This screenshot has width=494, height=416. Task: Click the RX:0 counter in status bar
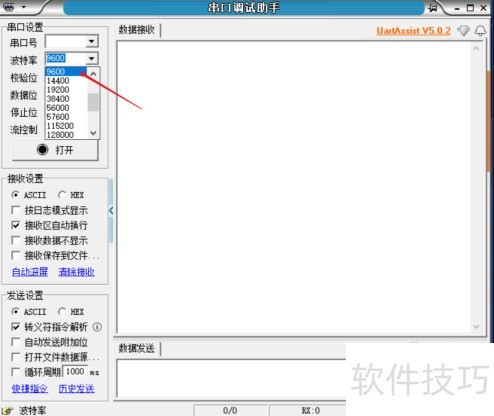(x=311, y=410)
